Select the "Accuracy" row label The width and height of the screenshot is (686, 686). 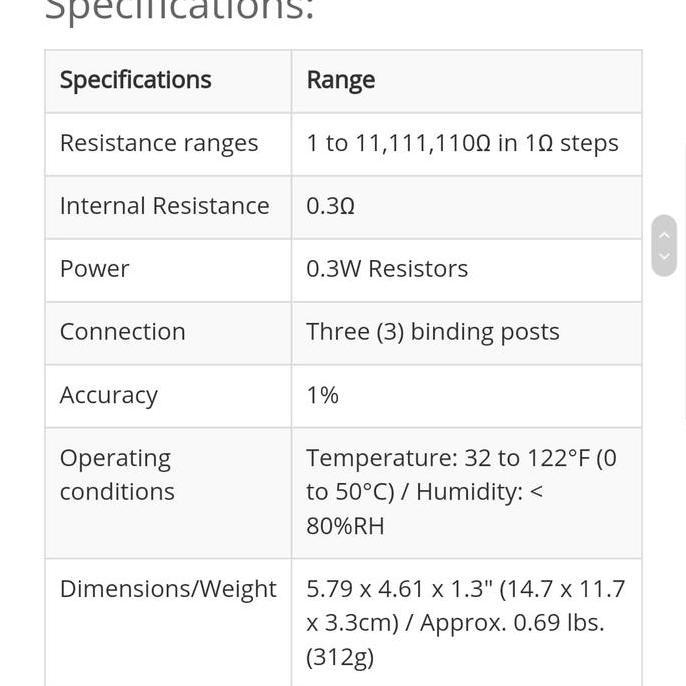click(x=108, y=395)
